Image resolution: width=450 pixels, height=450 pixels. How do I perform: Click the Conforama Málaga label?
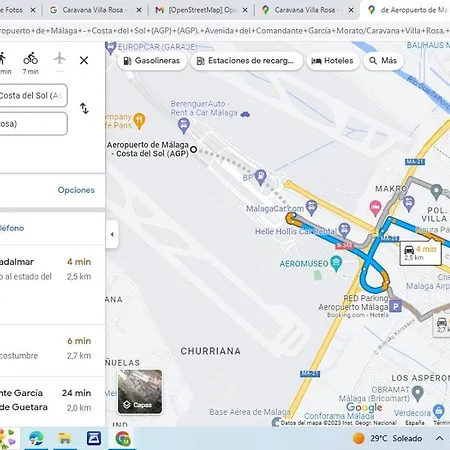click(339, 416)
